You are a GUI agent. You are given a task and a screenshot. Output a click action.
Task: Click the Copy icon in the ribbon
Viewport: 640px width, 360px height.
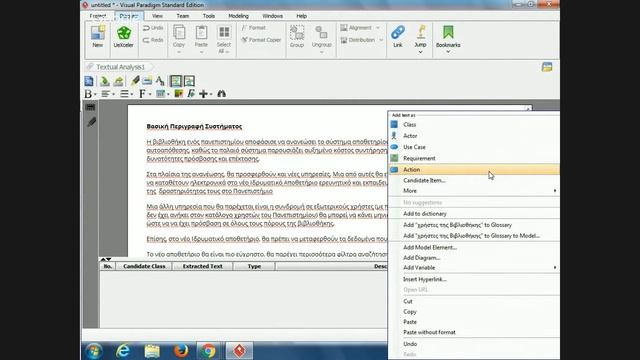pos(179,33)
